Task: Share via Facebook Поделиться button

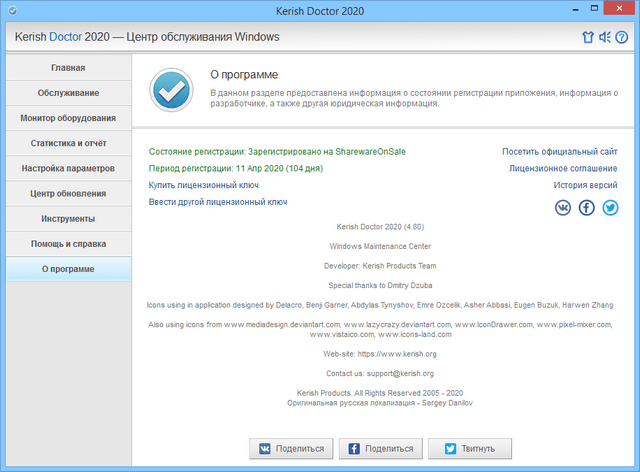Action: (x=381, y=449)
